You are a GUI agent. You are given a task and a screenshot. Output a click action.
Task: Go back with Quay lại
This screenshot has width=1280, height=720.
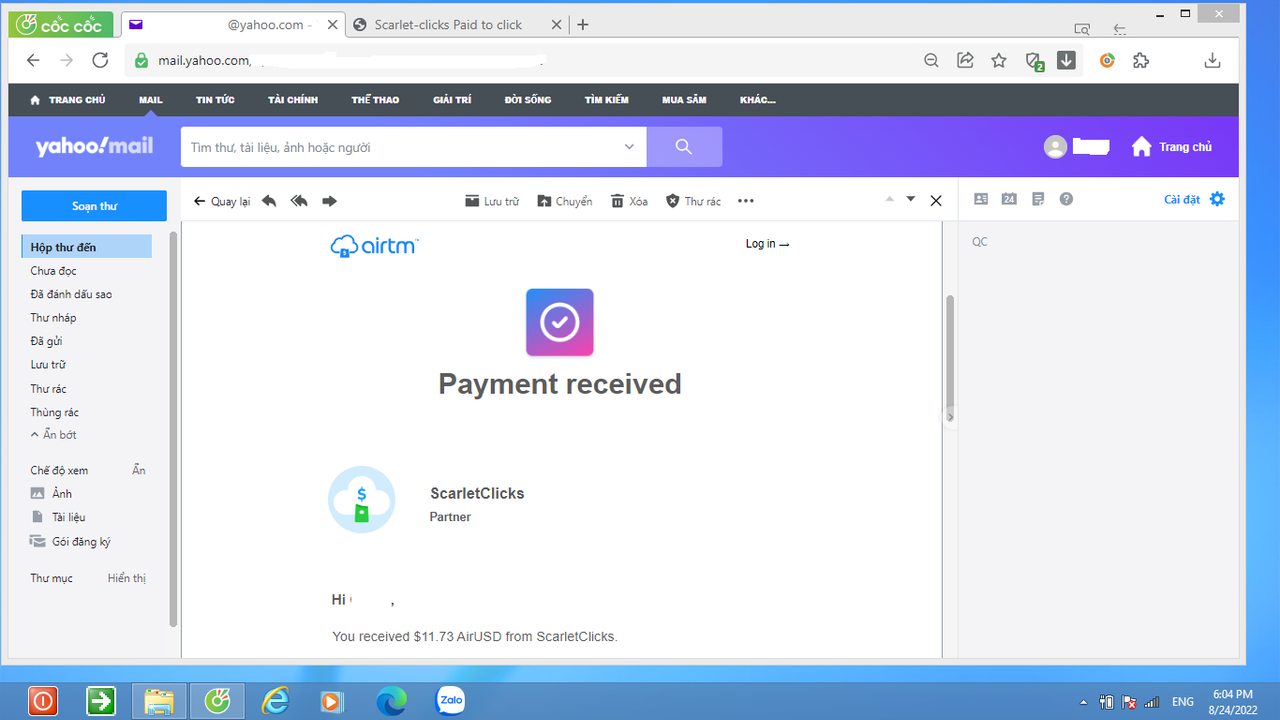[222, 201]
